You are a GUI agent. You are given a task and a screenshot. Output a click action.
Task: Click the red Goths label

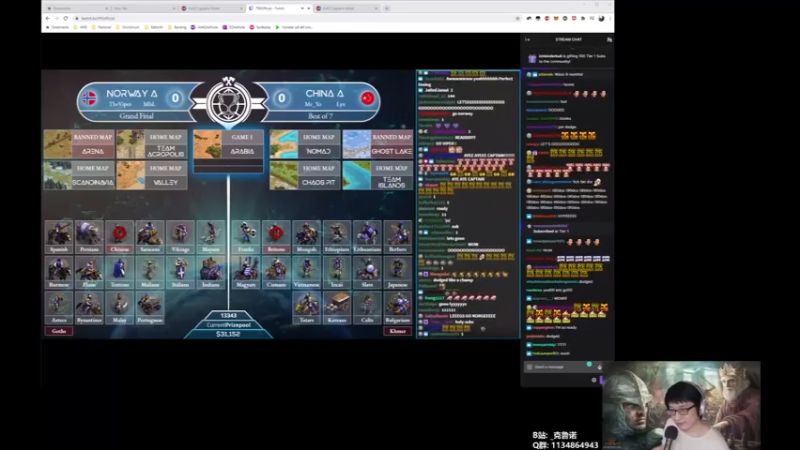point(59,331)
